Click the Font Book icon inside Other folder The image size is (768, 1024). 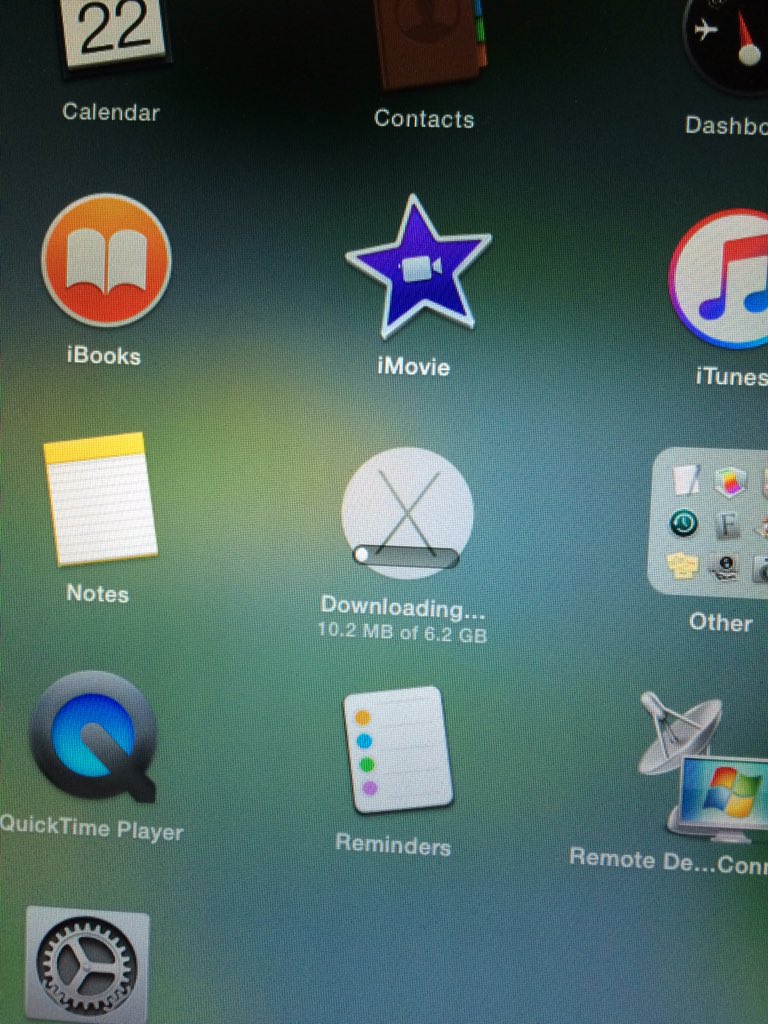pyautogui.click(x=726, y=525)
